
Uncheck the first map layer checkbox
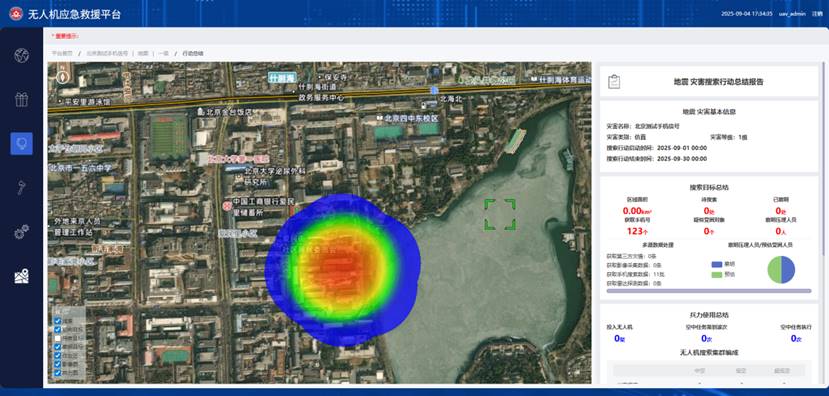tap(58, 320)
